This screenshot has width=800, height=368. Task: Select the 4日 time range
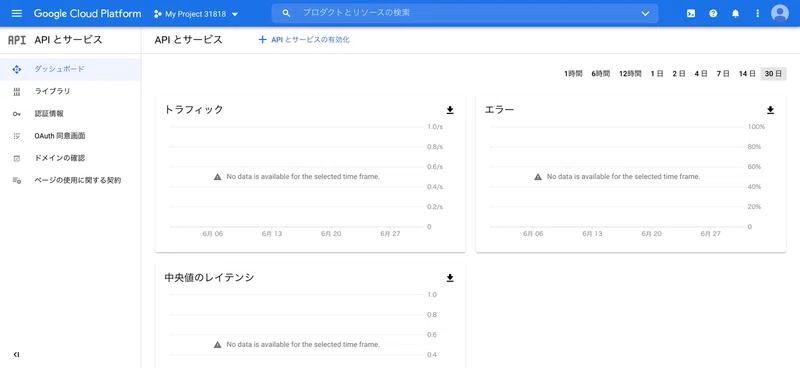[x=701, y=74]
